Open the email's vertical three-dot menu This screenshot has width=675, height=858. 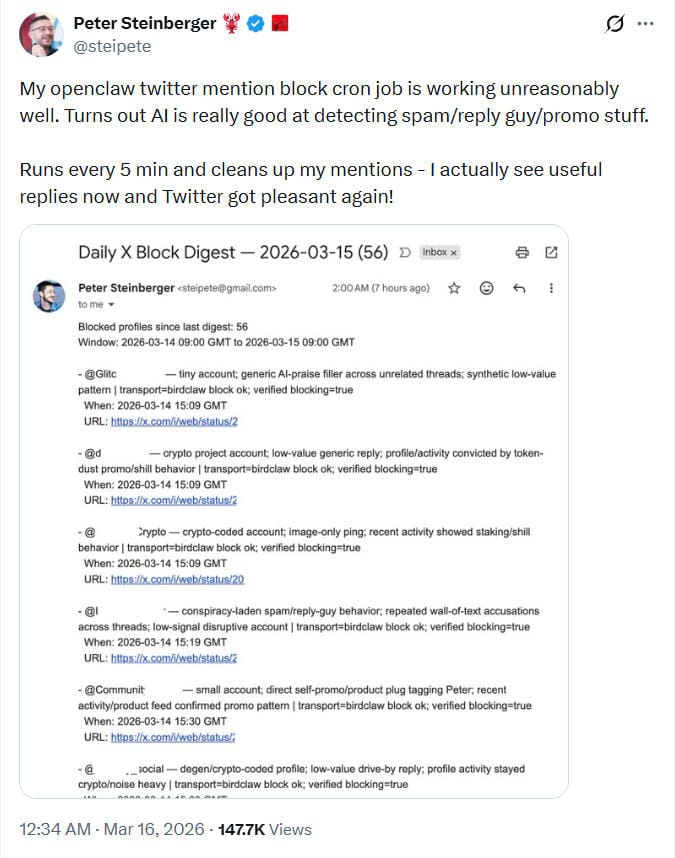pos(551,288)
